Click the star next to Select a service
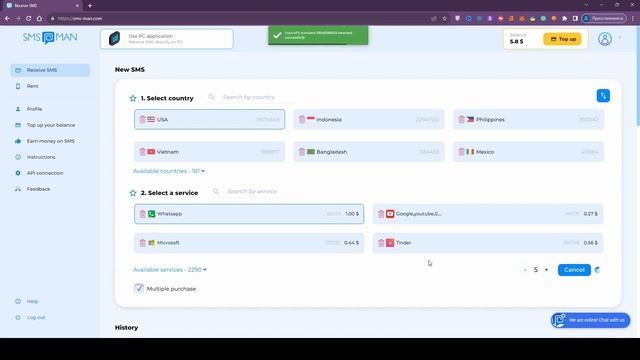The height and width of the screenshot is (360, 640). (x=133, y=193)
